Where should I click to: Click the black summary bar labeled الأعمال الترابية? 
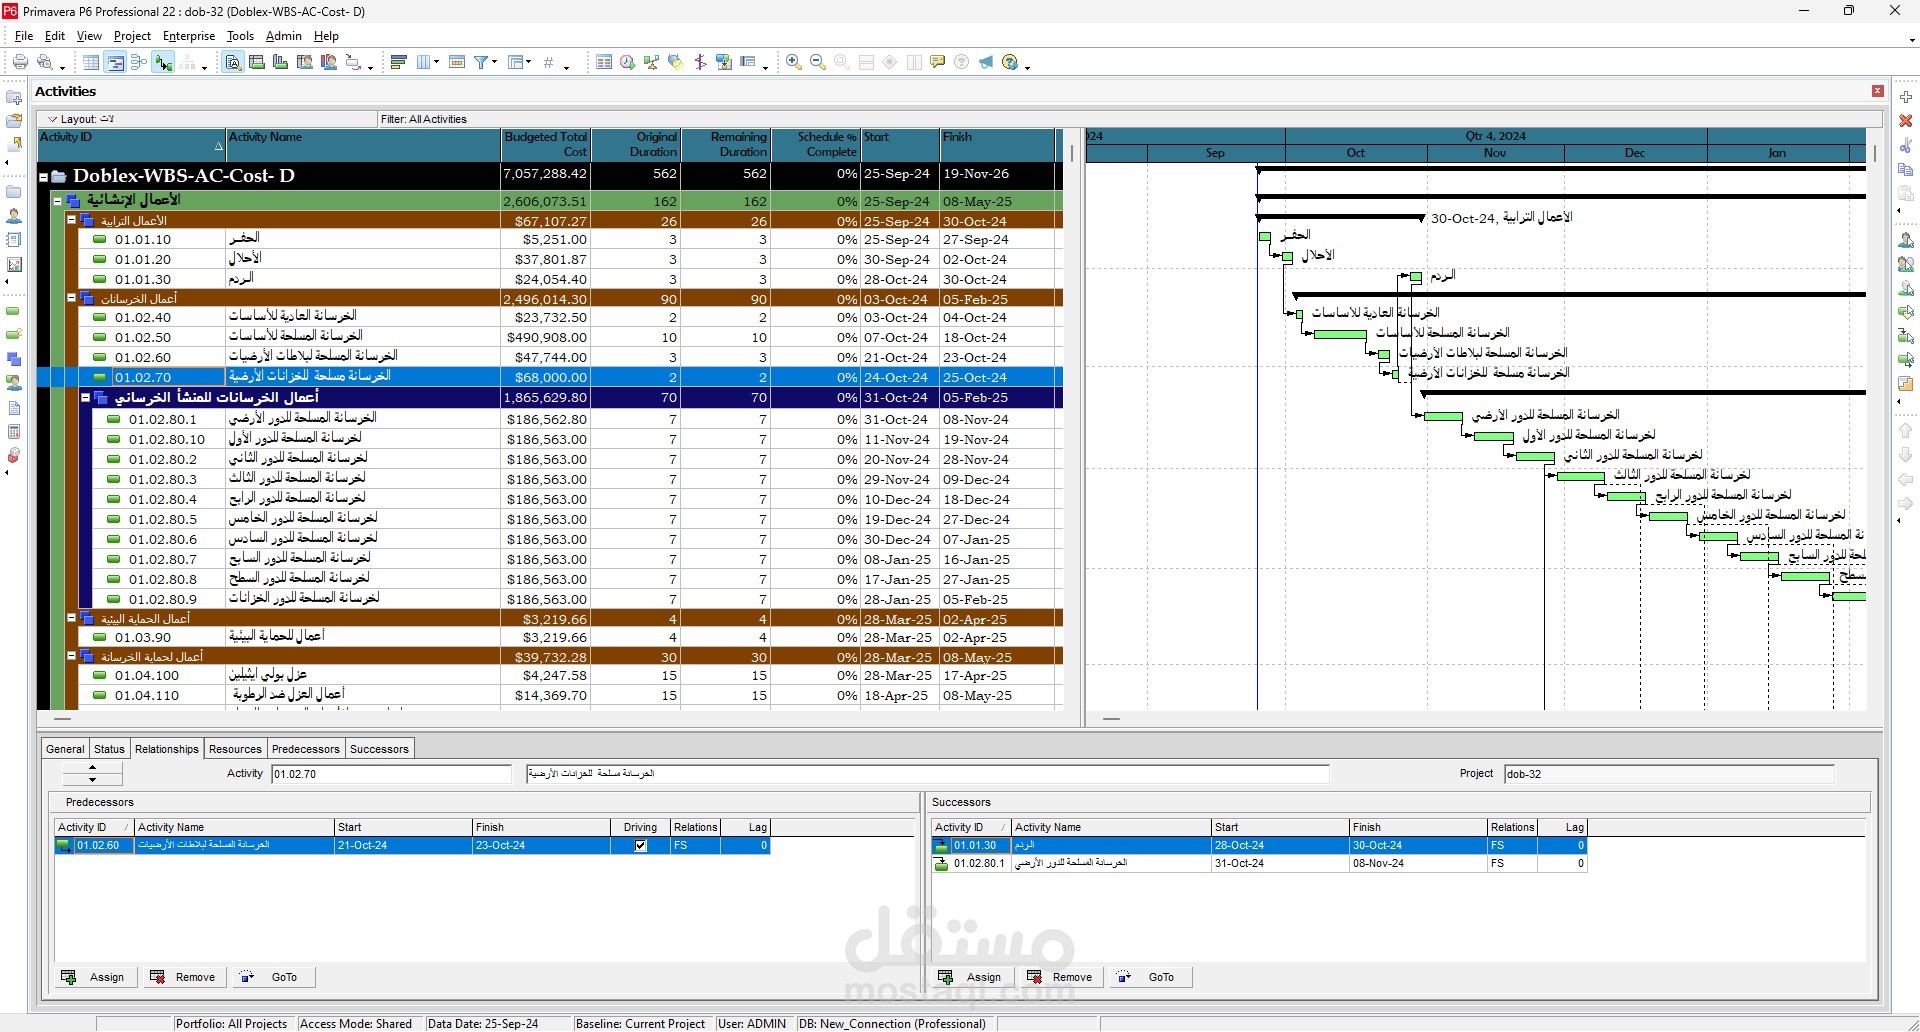(1340, 217)
